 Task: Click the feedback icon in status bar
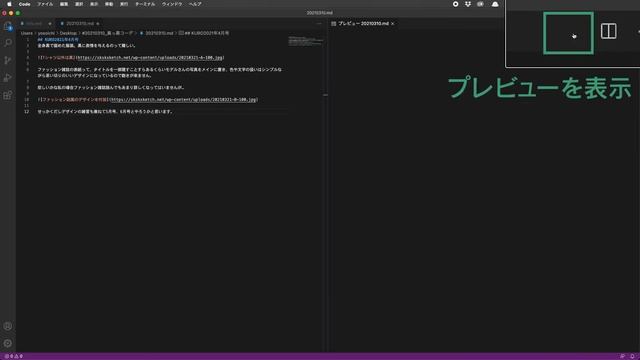point(622,356)
